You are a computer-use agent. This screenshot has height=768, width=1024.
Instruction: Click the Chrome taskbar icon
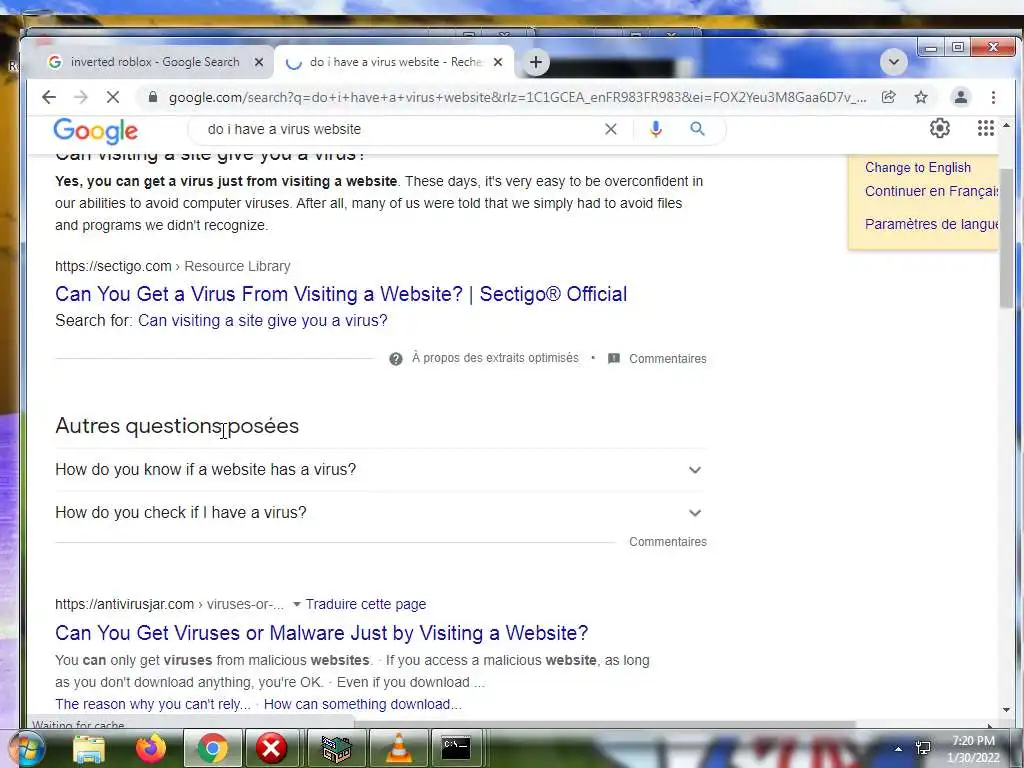click(x=212, y=748)
